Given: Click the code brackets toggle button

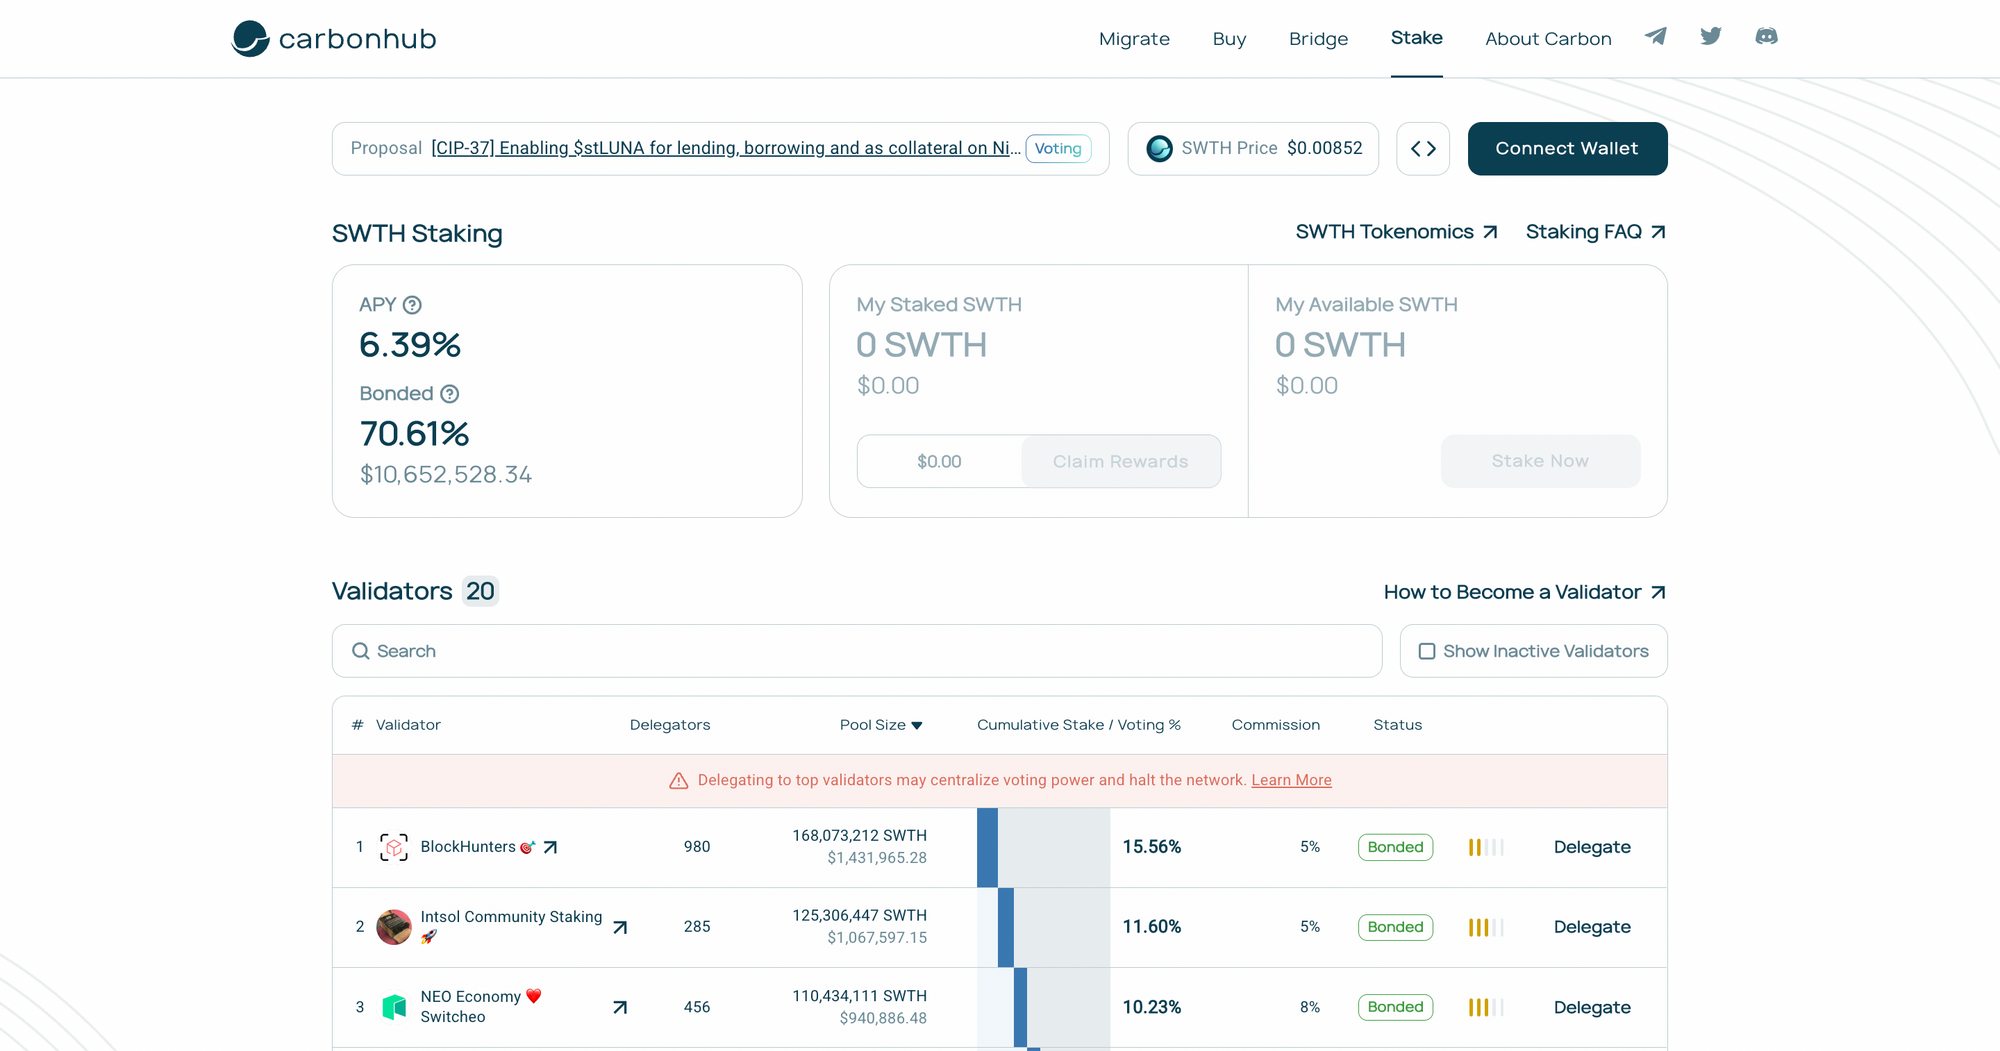Looking at the screenshot, I should [x=1423, y=149].
